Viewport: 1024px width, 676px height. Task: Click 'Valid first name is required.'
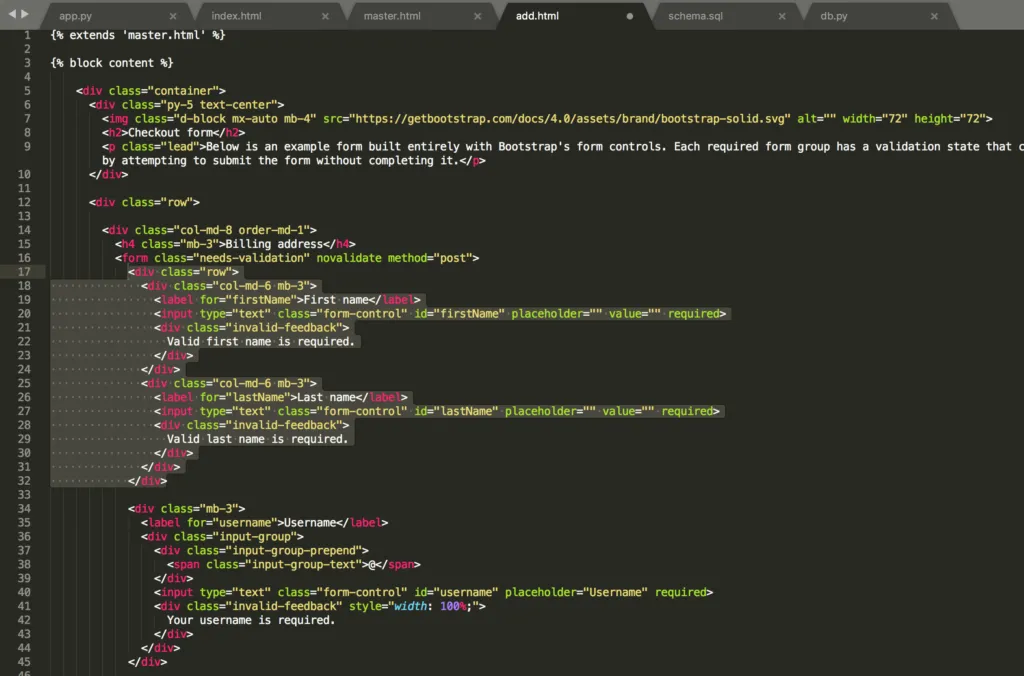261,342
